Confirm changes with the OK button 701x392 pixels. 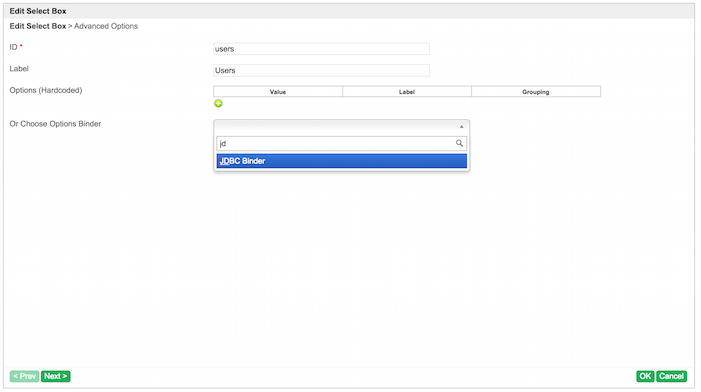[x=645, y=376]
